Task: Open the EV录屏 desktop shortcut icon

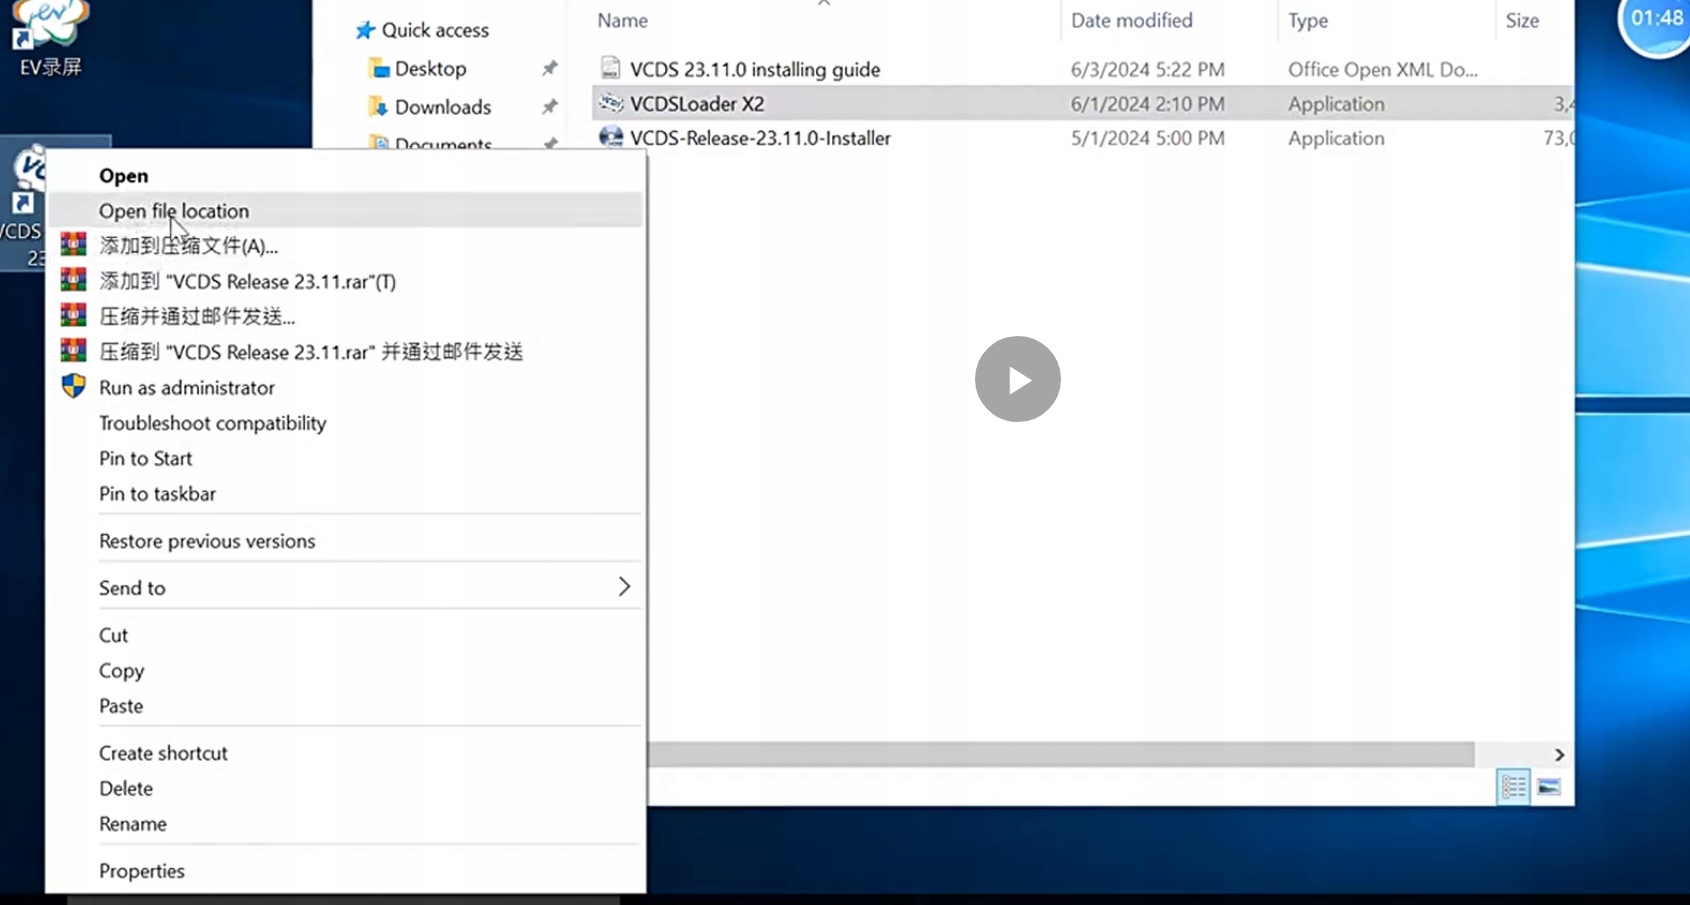Action: coord(49,22)
